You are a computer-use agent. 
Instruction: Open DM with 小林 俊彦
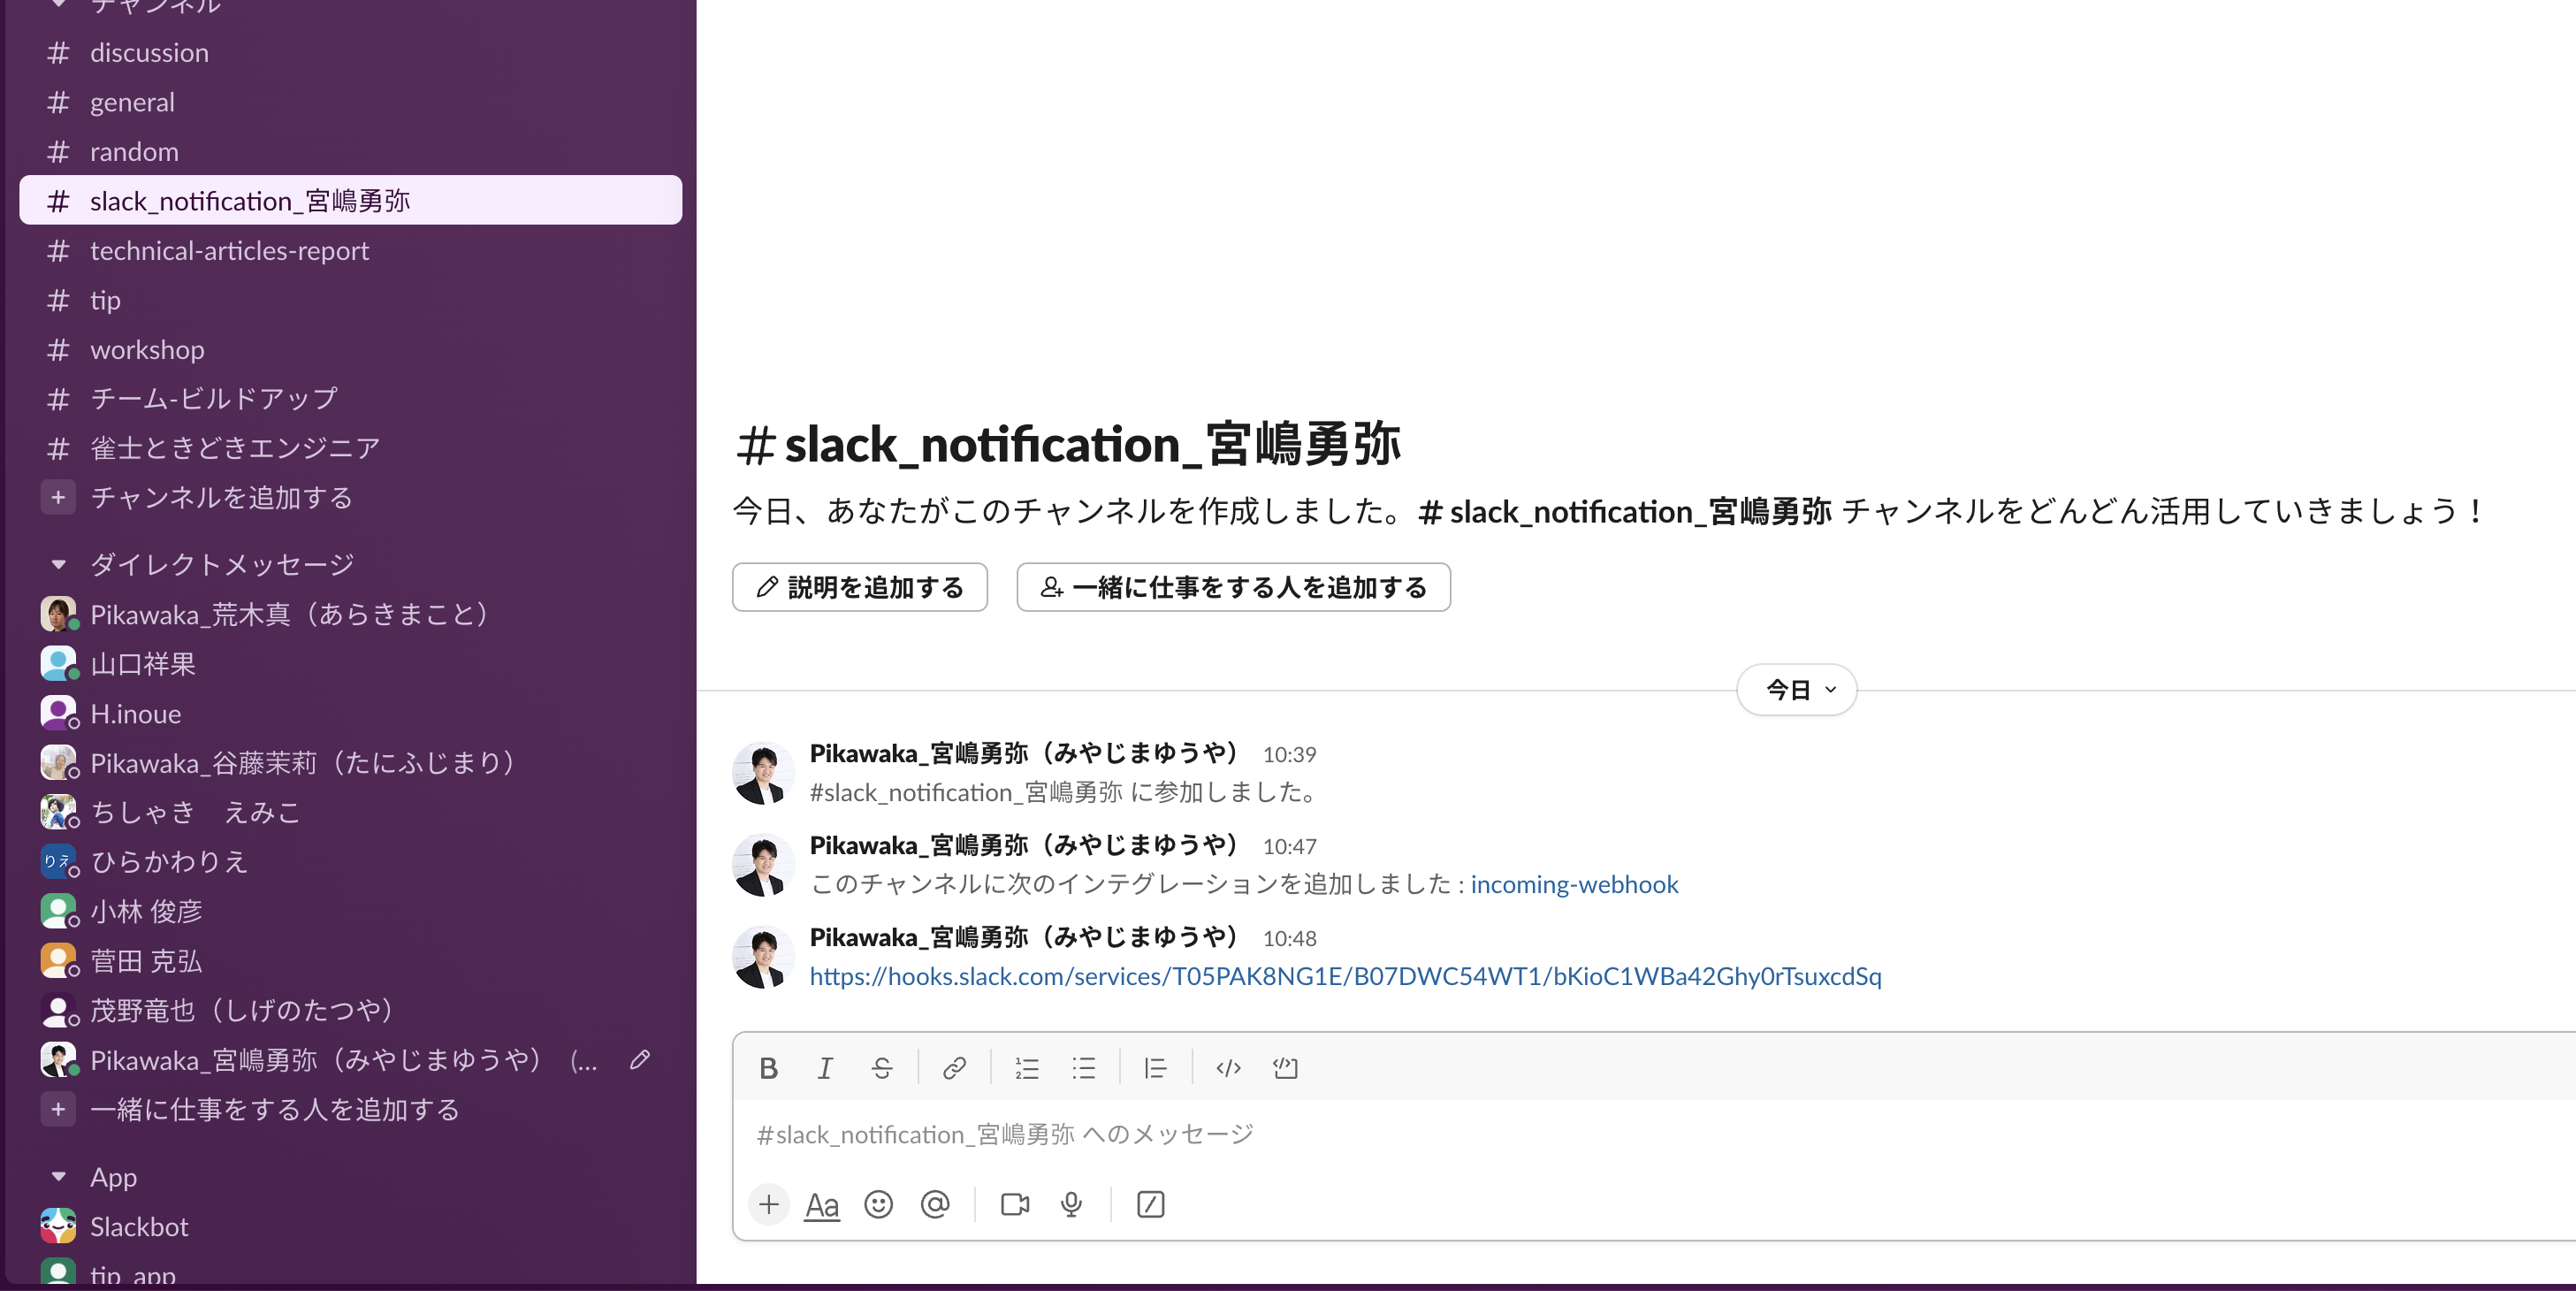pyautogui.click(x=351, y=910)
